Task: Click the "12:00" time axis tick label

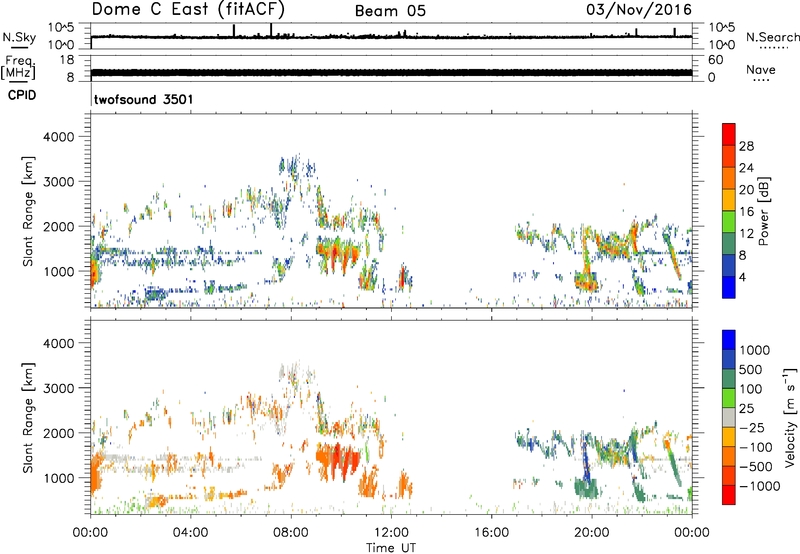Action: [x=391, y=533]
